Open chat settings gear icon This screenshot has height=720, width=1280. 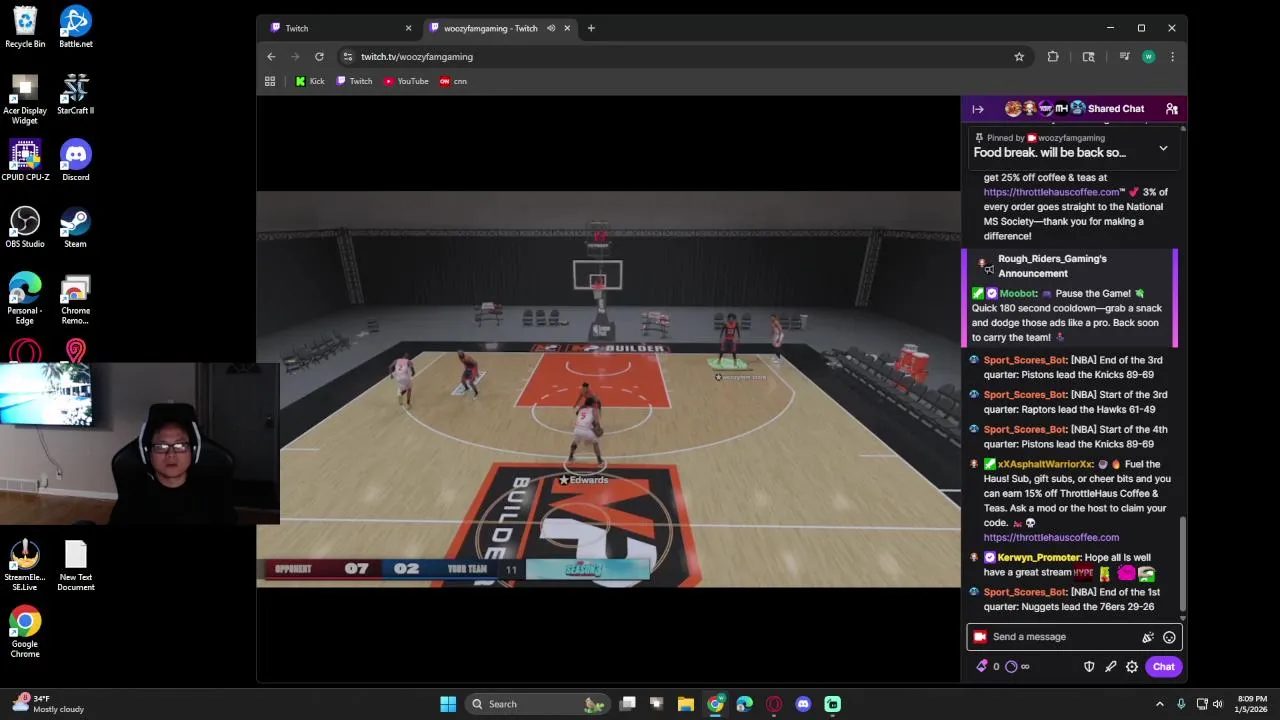point(1132,667)
